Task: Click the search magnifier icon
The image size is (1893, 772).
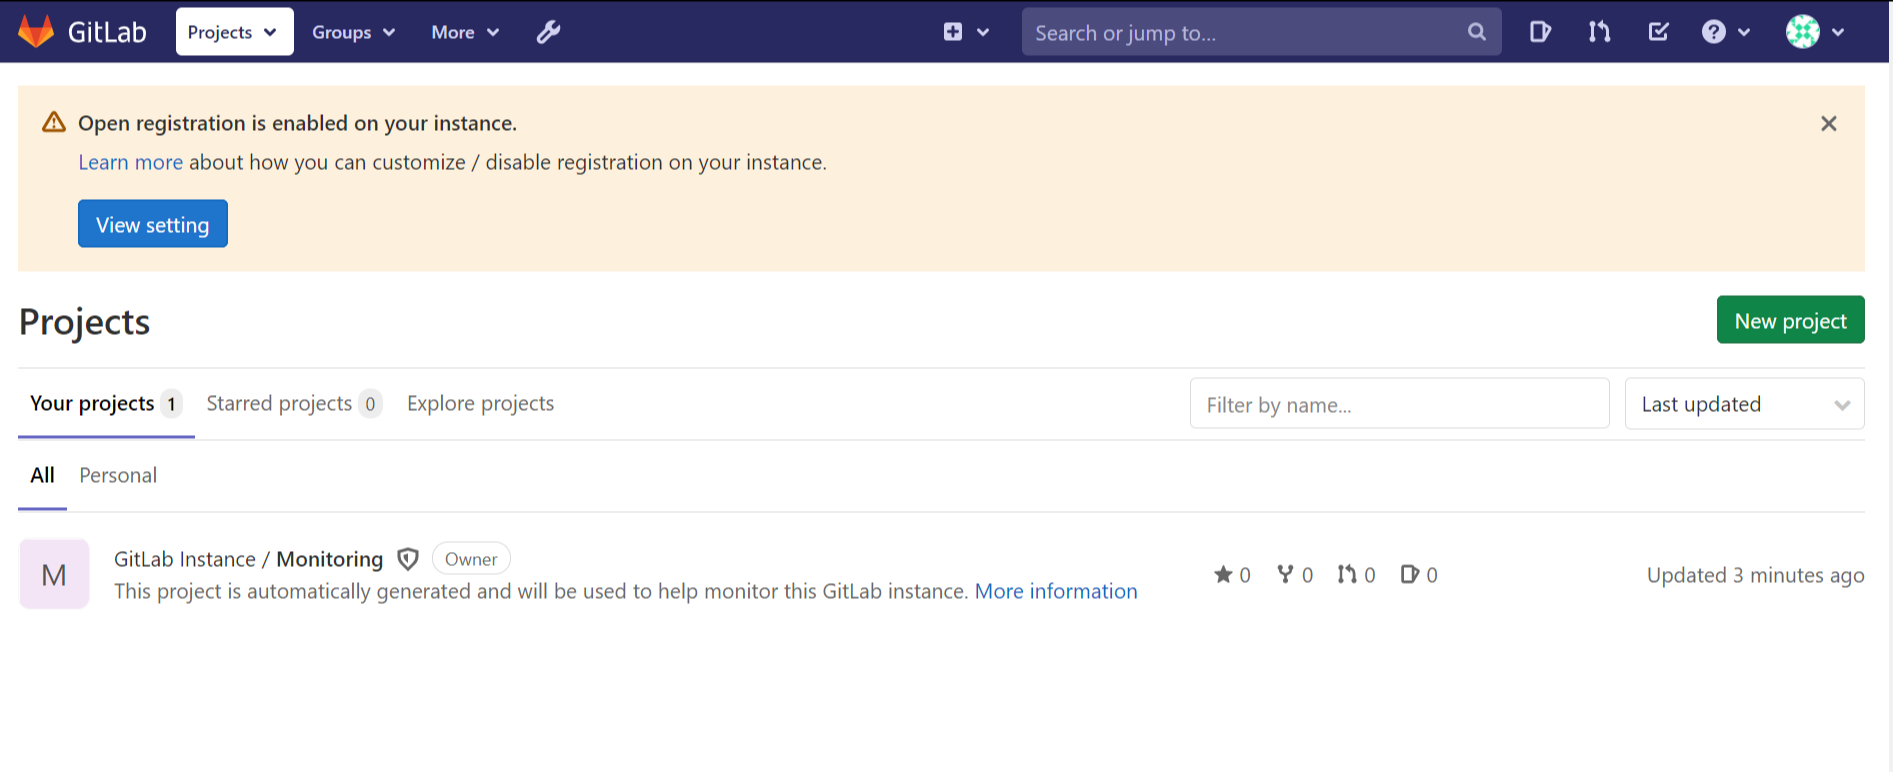Action: point(1476,32)
